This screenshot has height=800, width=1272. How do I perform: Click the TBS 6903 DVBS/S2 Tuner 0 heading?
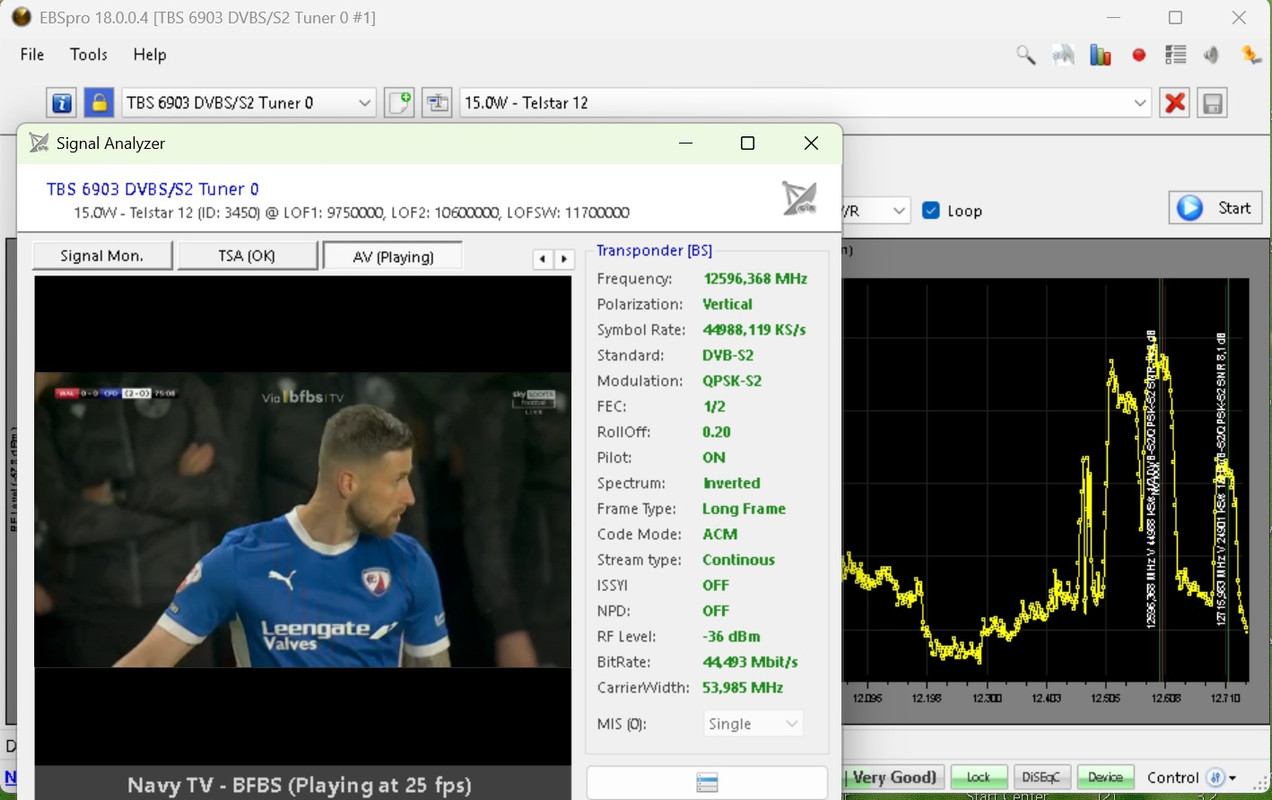coord(153,189)
